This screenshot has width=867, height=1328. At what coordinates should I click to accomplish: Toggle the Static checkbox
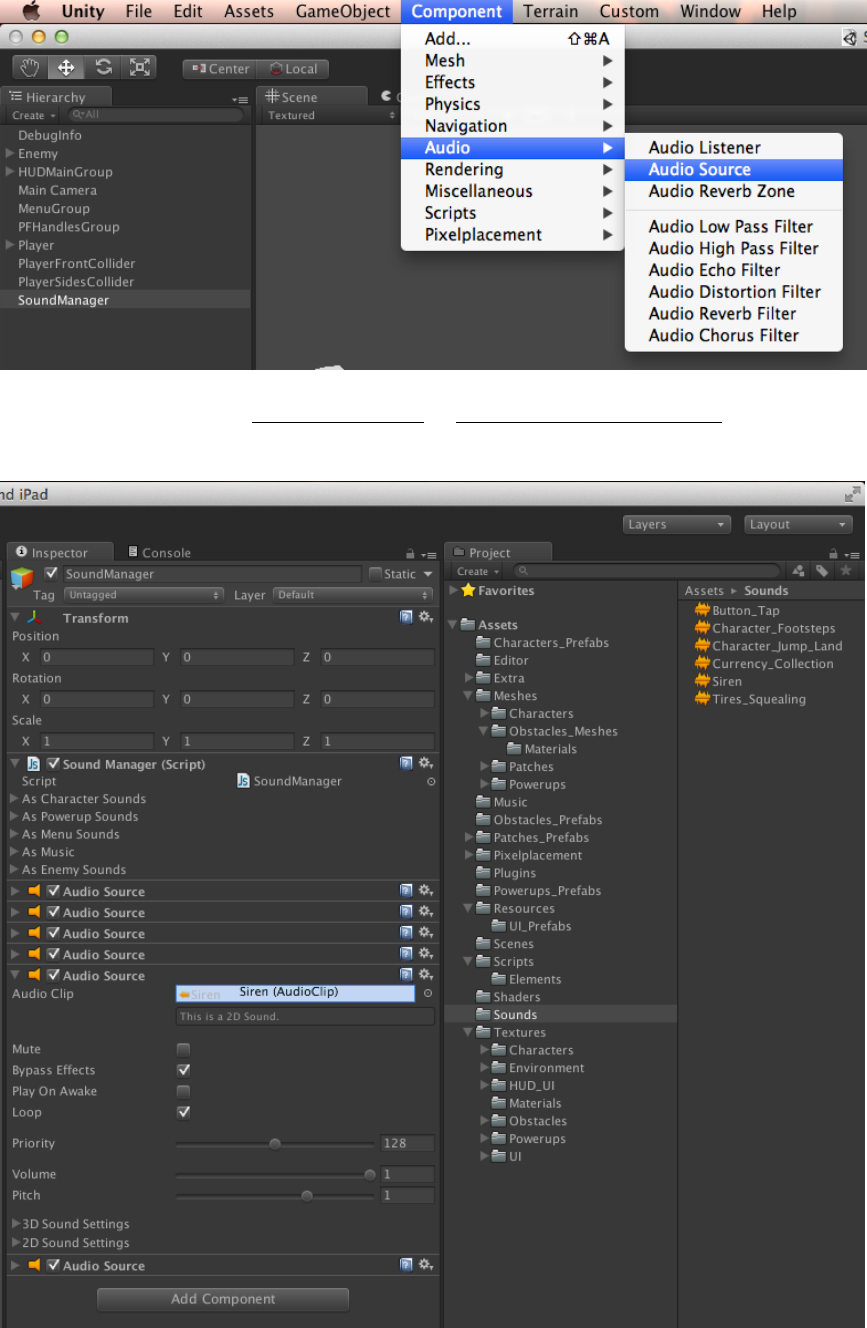click(x=376, y=574)
